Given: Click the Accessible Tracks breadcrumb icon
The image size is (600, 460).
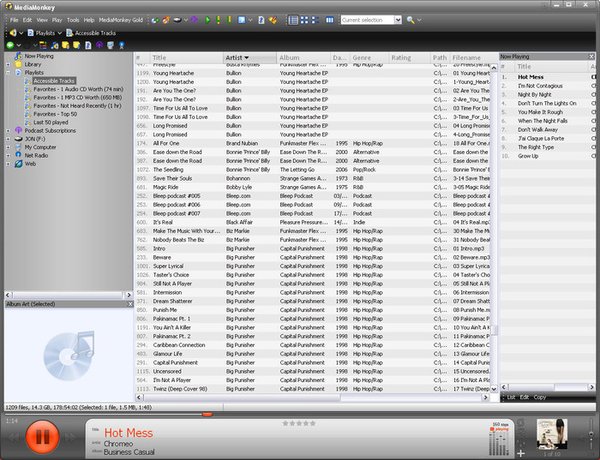Looking at the screenshot, I should pyautogui.click(x=70, y=33).
